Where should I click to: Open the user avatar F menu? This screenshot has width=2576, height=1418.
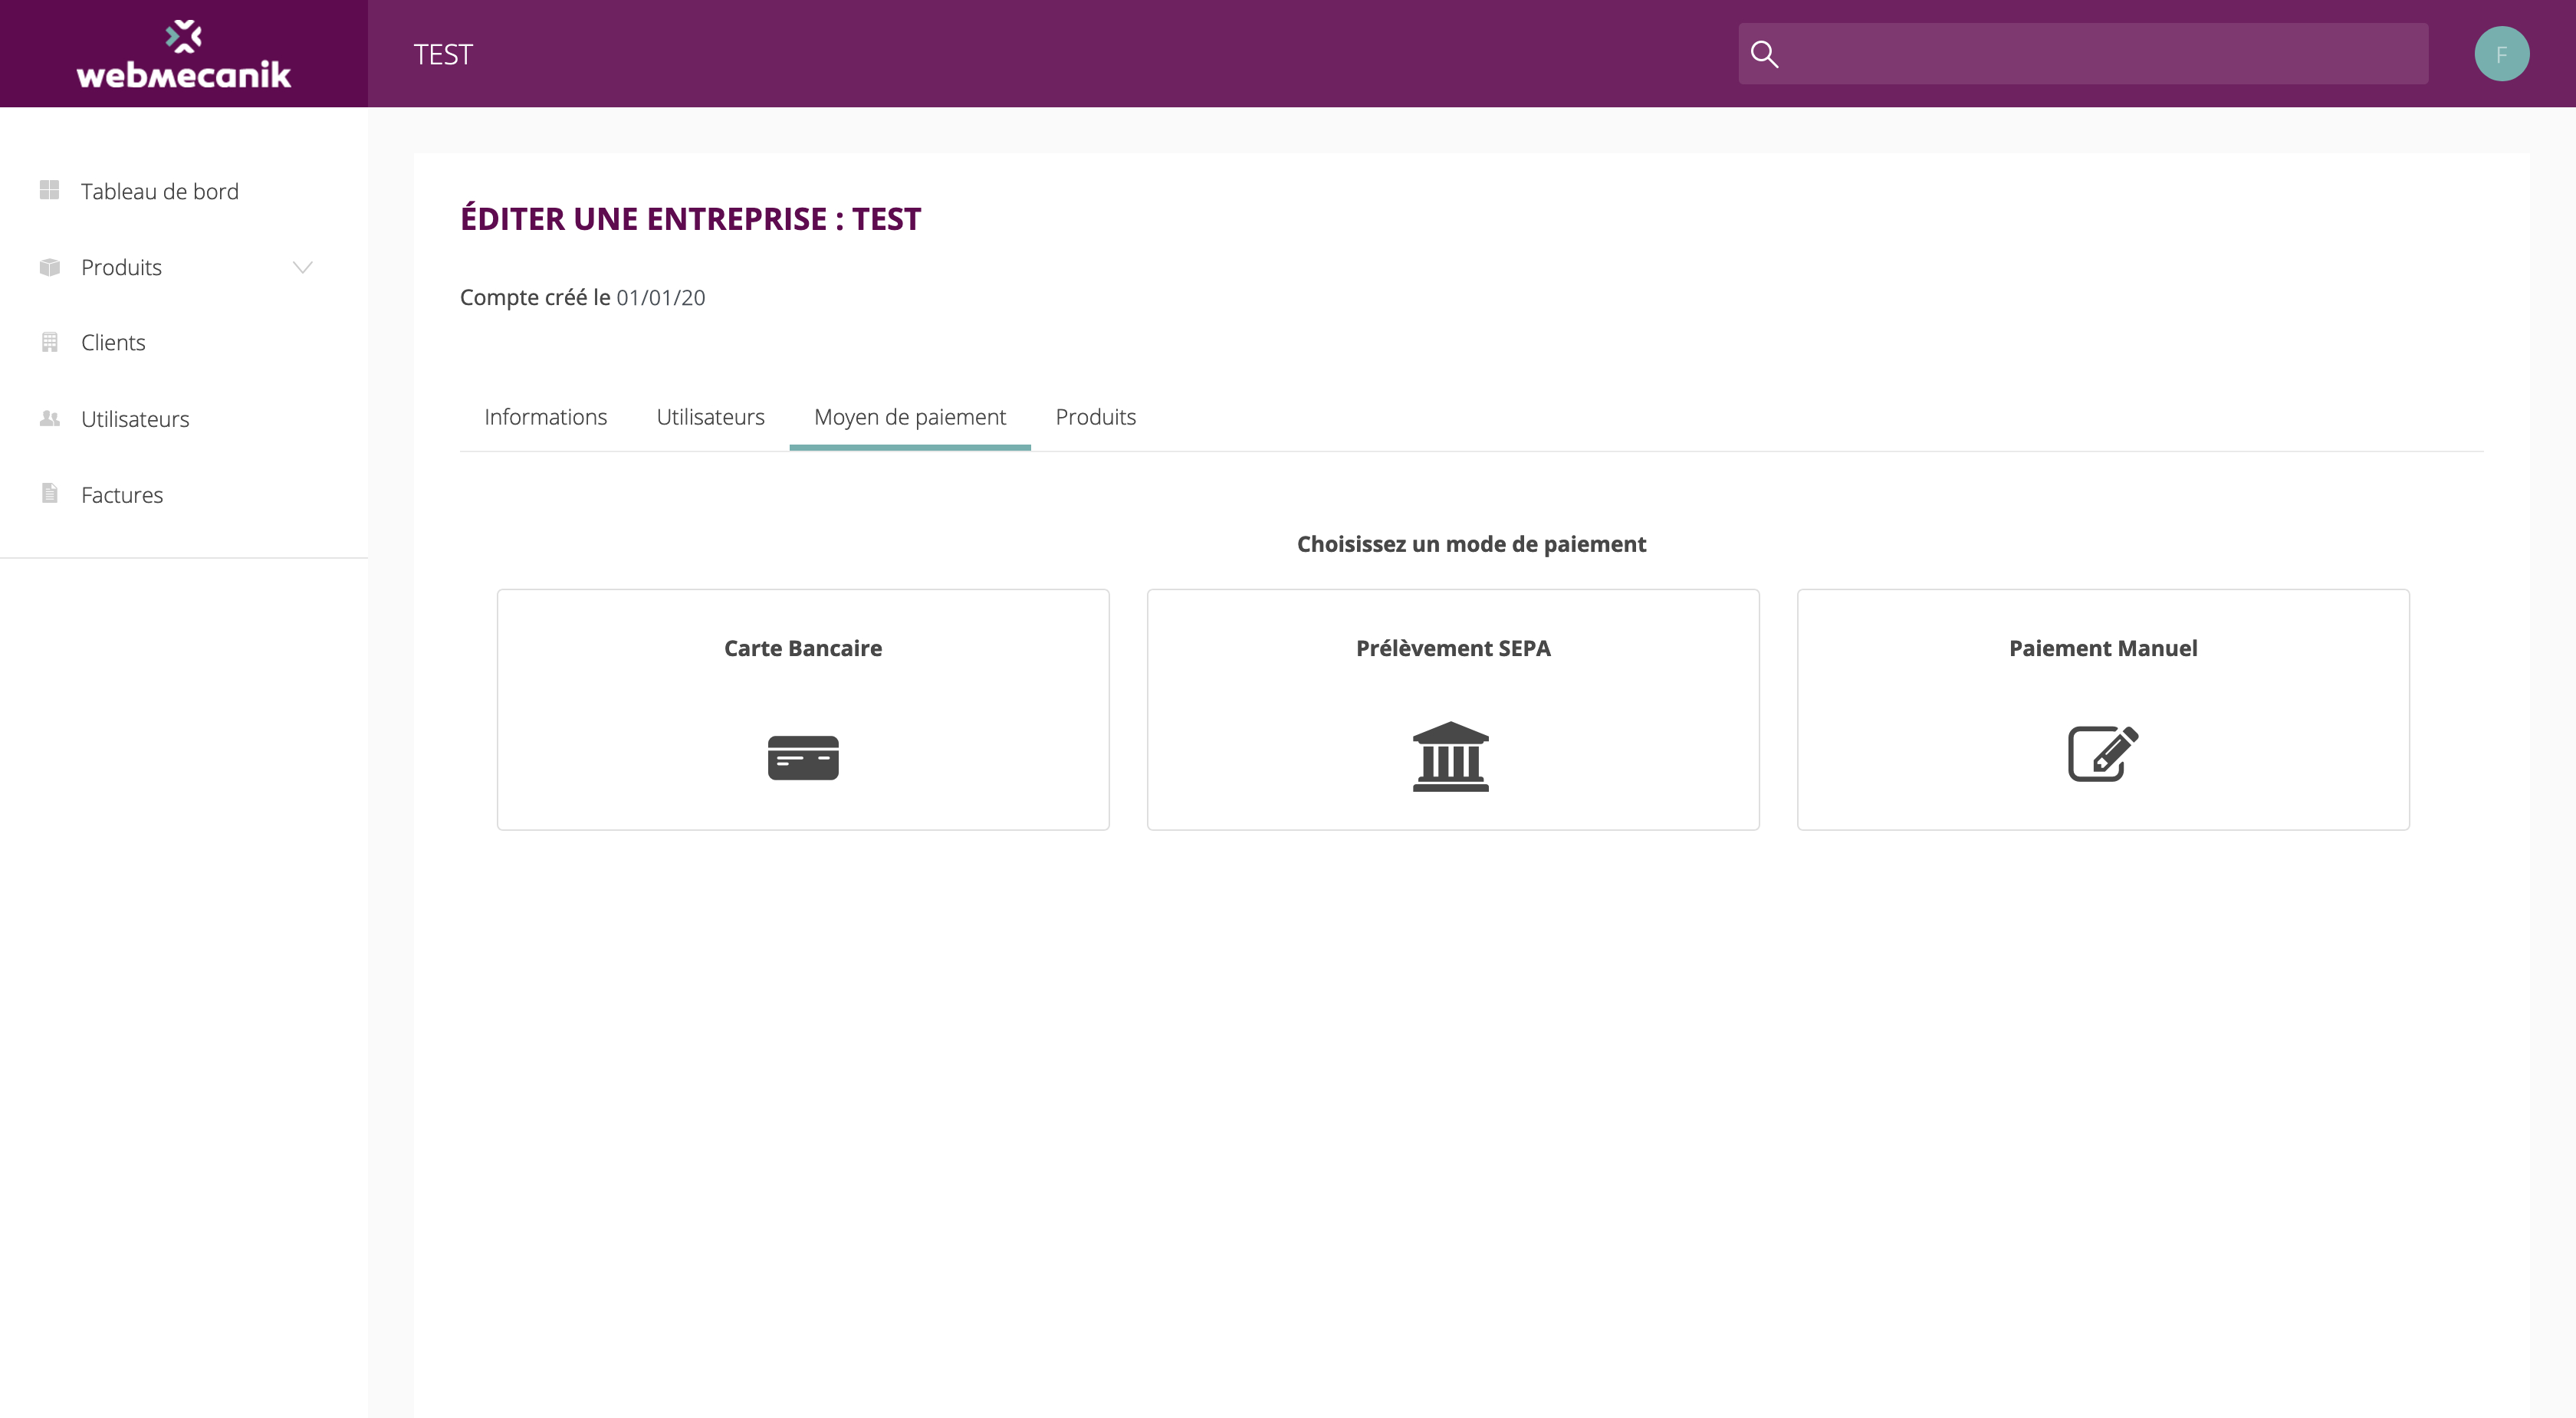pyautogui.click(x=2502, y=54)
